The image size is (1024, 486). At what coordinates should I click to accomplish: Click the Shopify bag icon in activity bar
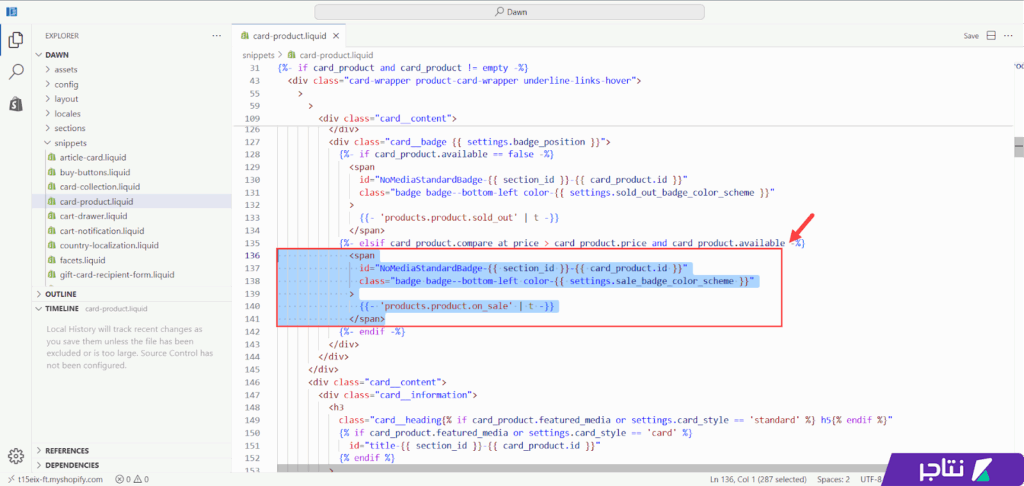click(16, 104)
